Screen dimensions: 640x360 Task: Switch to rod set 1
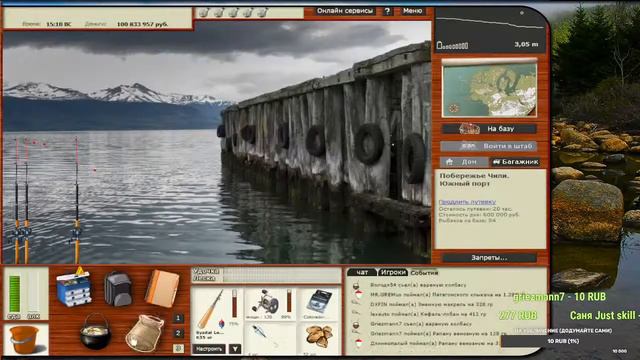[178, 318]
